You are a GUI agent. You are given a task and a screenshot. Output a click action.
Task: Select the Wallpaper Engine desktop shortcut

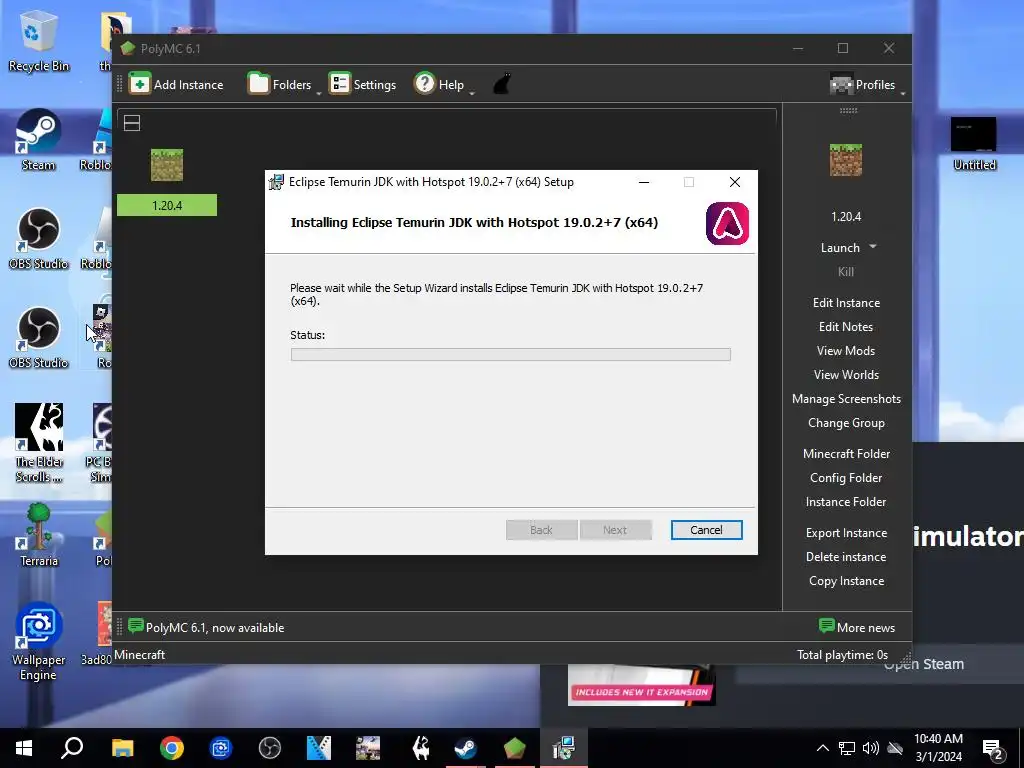coord(39,641)
